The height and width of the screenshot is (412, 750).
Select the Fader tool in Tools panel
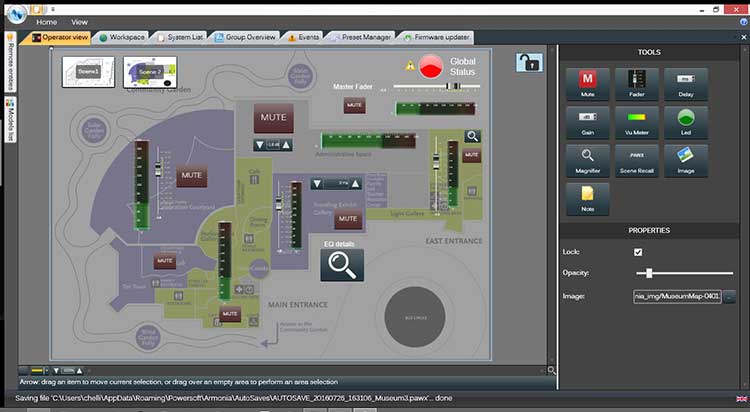point(637,84)
